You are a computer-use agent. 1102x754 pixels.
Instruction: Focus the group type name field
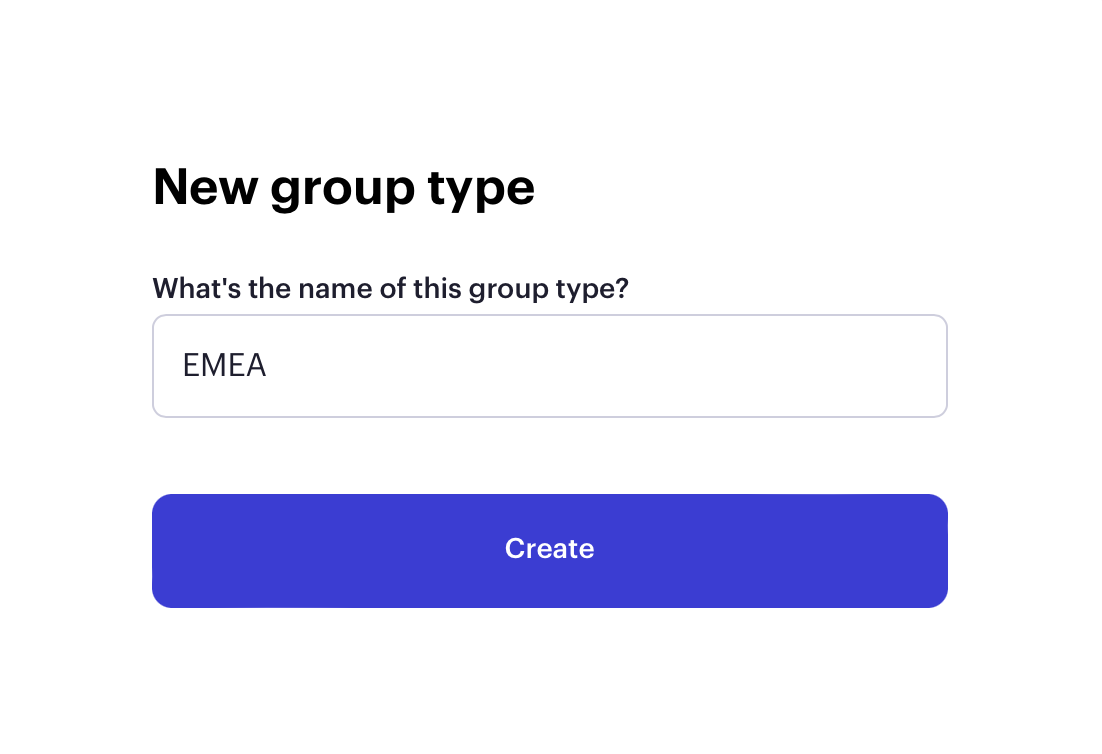pyautogui.click(x=550, y=366)
